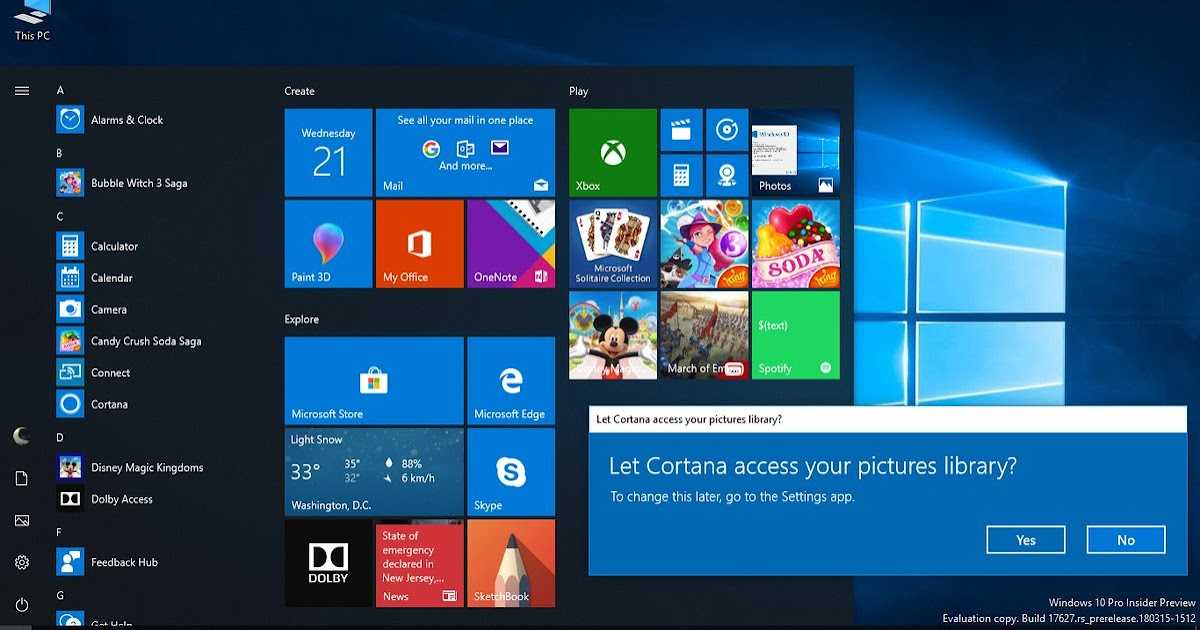Launch the Candy Crush Soda tile in Play
Image resolution: width=1200 pixels, height=630 pixels.
tap(796, 244)
